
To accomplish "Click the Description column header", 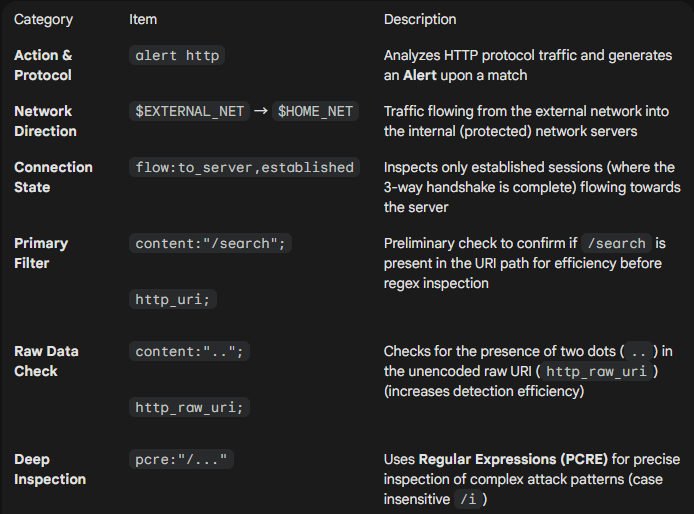I will [420, 19].
